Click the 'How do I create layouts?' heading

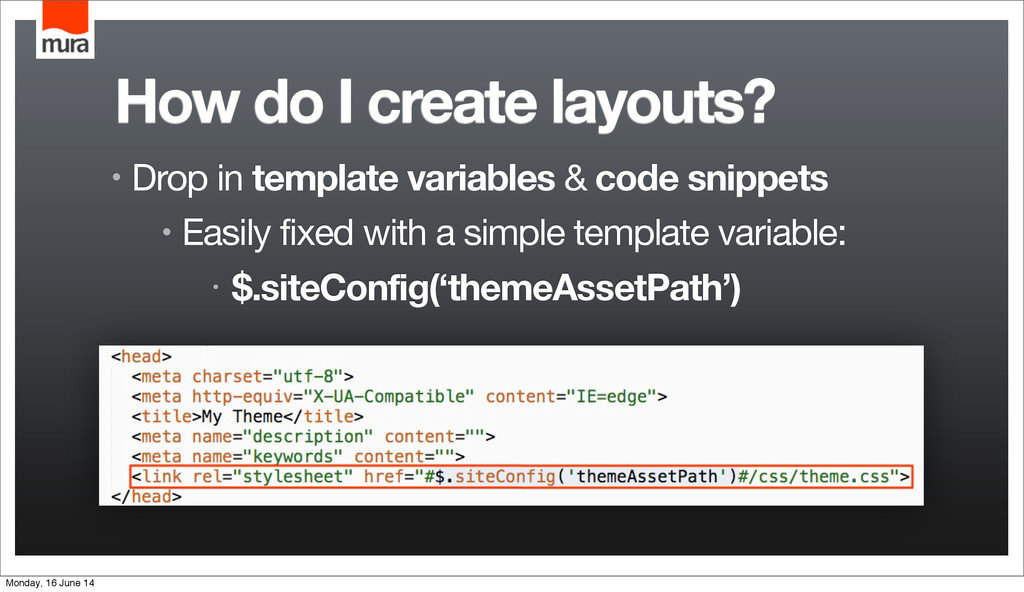tap(445, 103)
